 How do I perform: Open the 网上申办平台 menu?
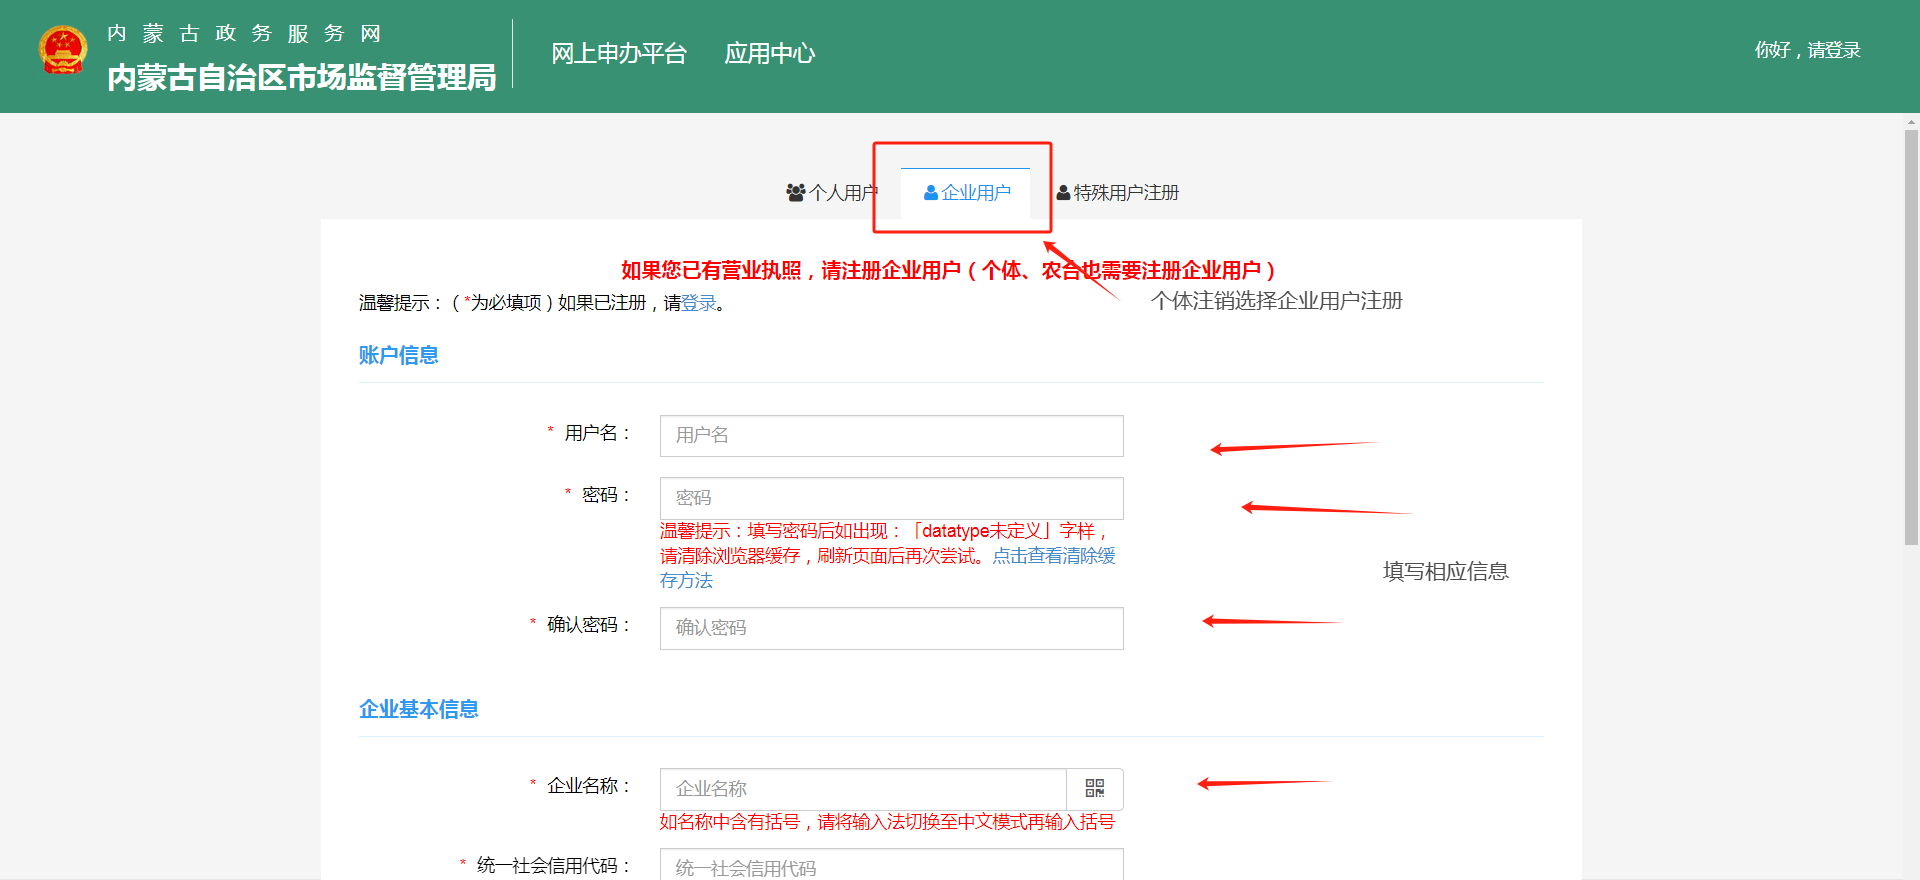618,54
